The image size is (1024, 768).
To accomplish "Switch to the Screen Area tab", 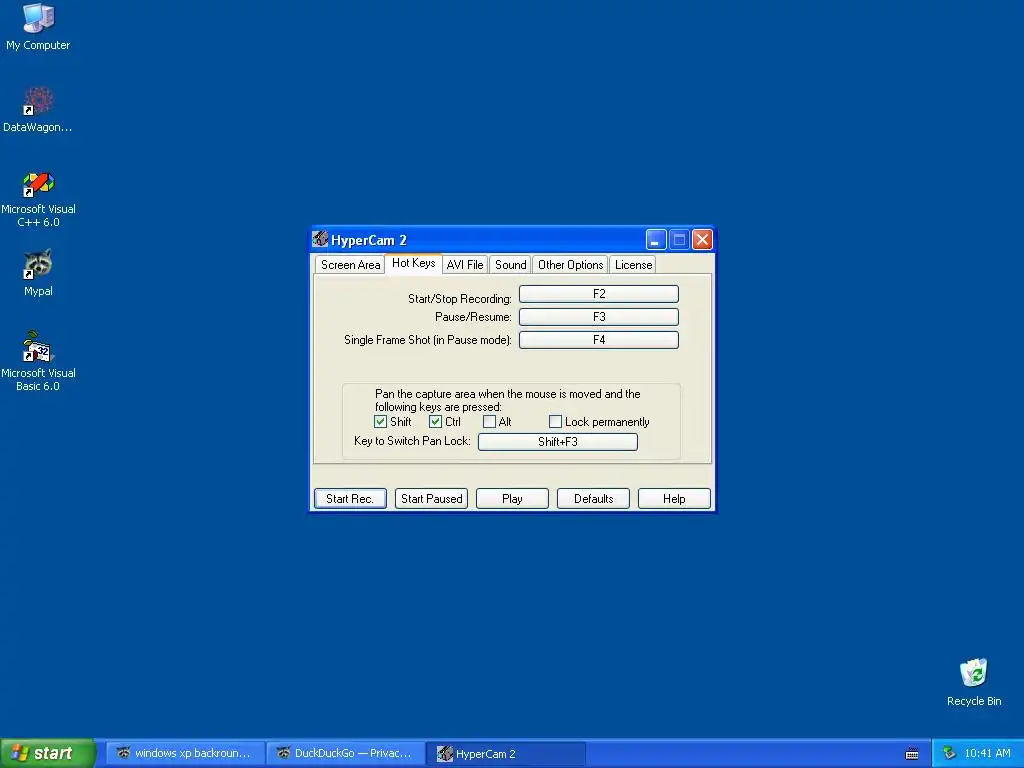I will pos(350,264).
